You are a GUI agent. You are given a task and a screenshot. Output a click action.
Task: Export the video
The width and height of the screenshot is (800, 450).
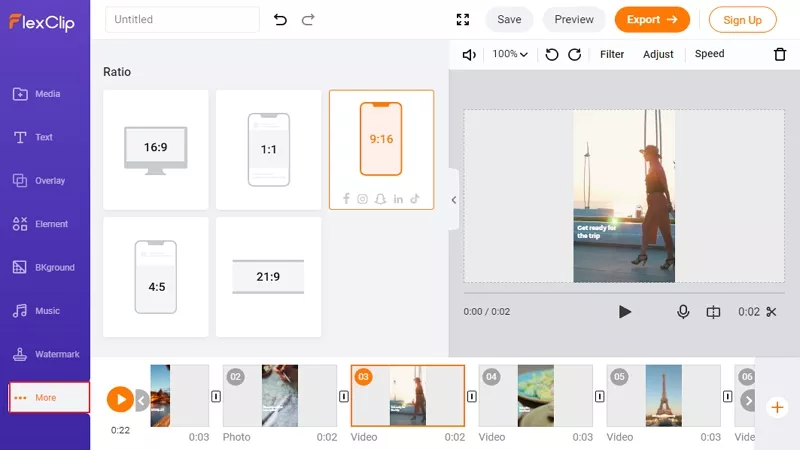(x=652, y=19)
